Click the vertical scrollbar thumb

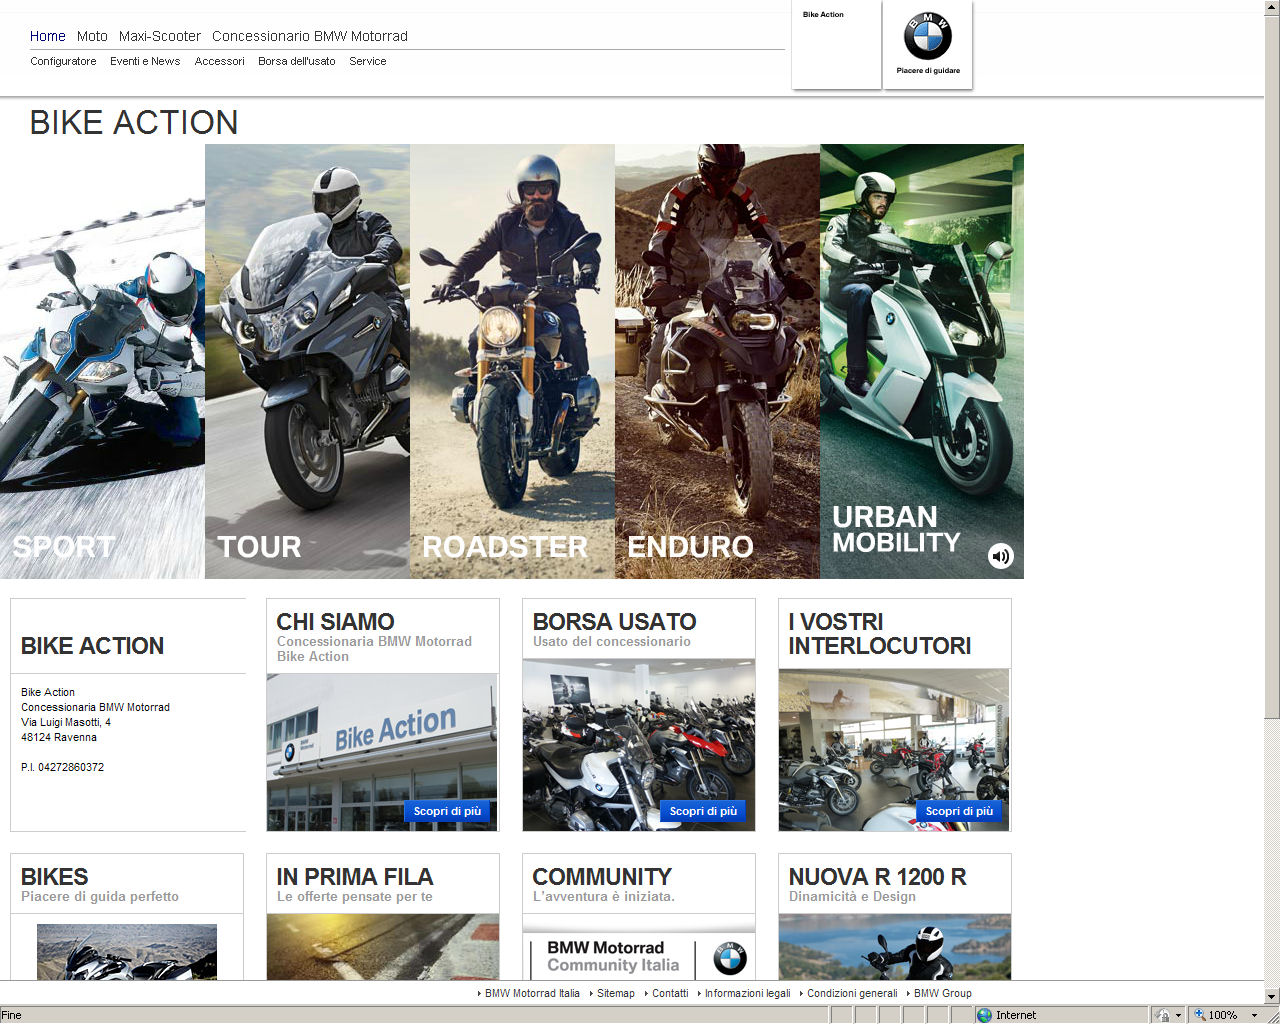click(1272, 366)
